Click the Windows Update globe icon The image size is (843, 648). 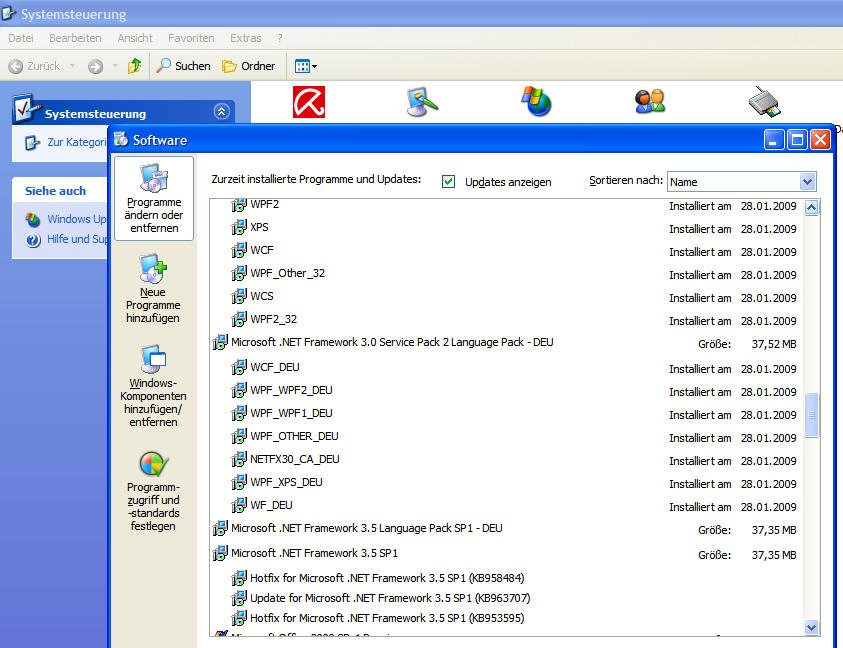tap(33, 219)
